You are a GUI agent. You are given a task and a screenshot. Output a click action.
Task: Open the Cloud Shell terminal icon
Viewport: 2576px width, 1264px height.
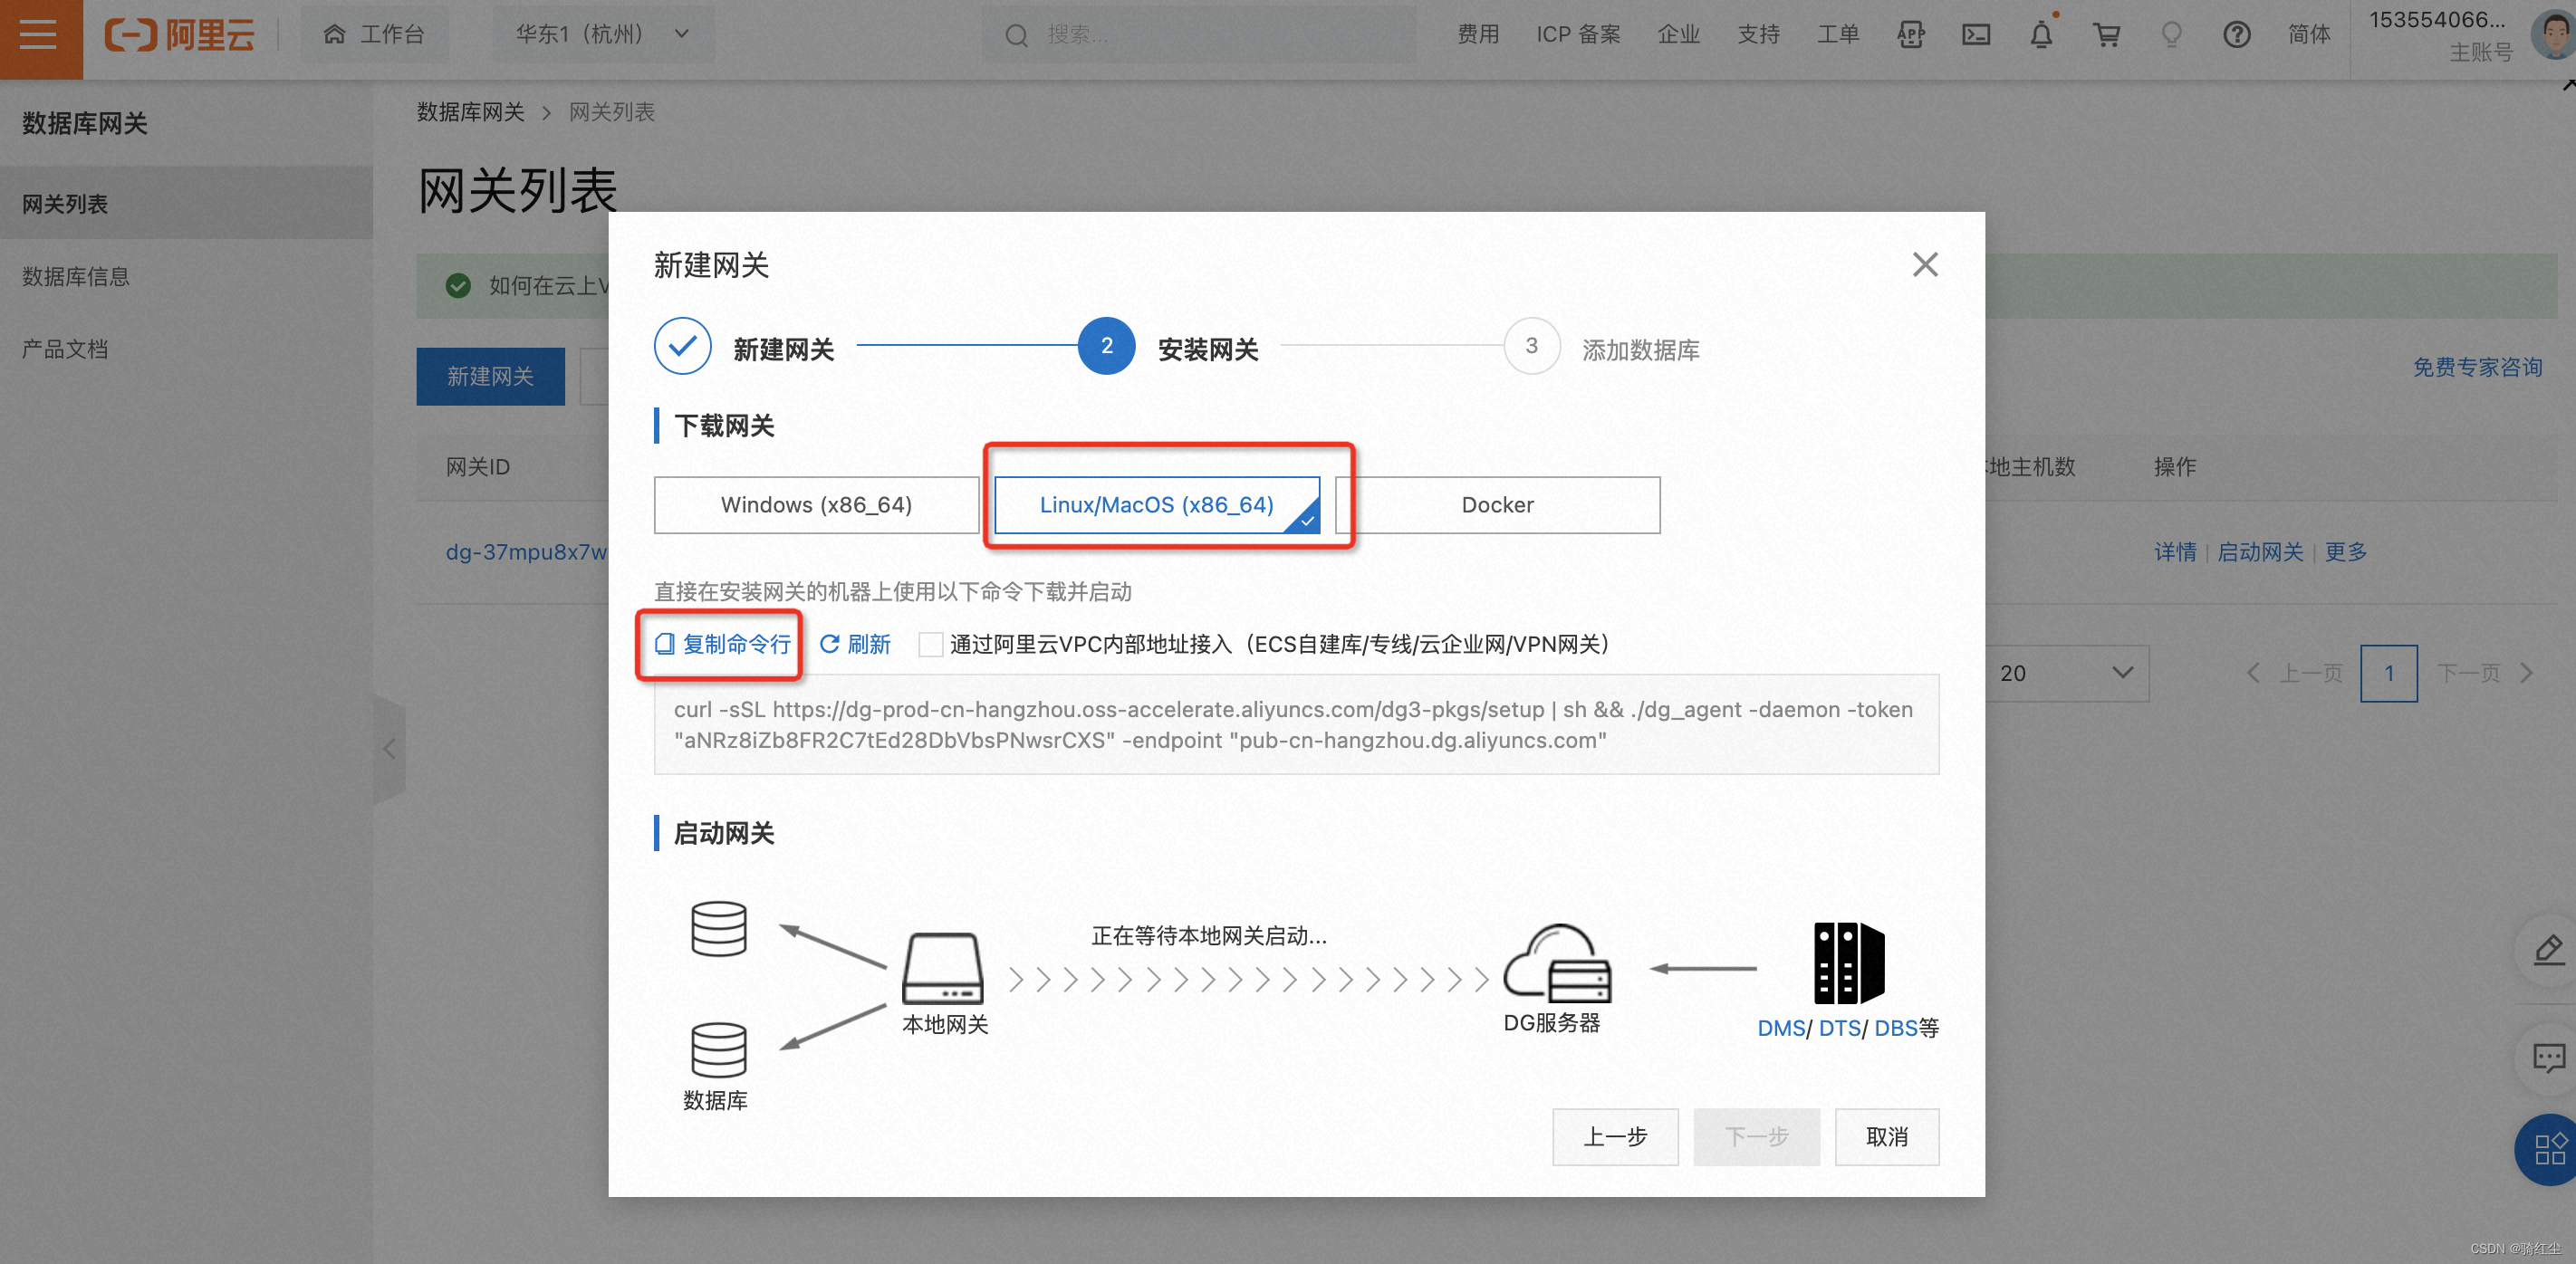[x=1976, y=35]
